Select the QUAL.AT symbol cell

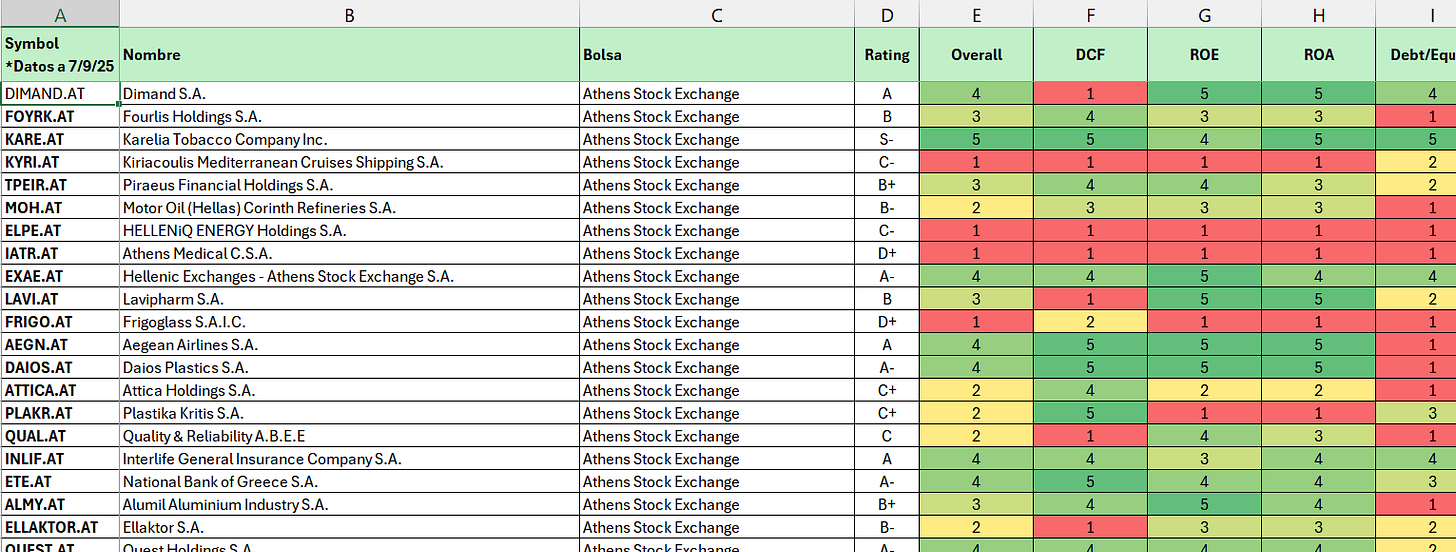point(60,436)
